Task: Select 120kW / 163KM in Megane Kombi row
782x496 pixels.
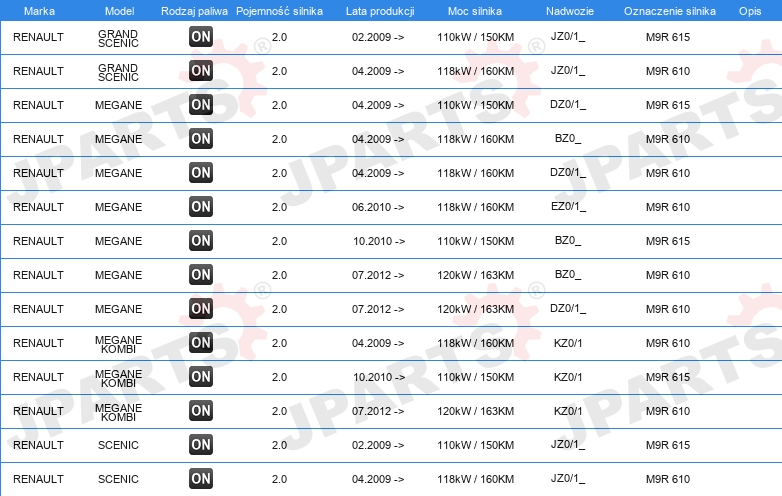Action: 476,411
